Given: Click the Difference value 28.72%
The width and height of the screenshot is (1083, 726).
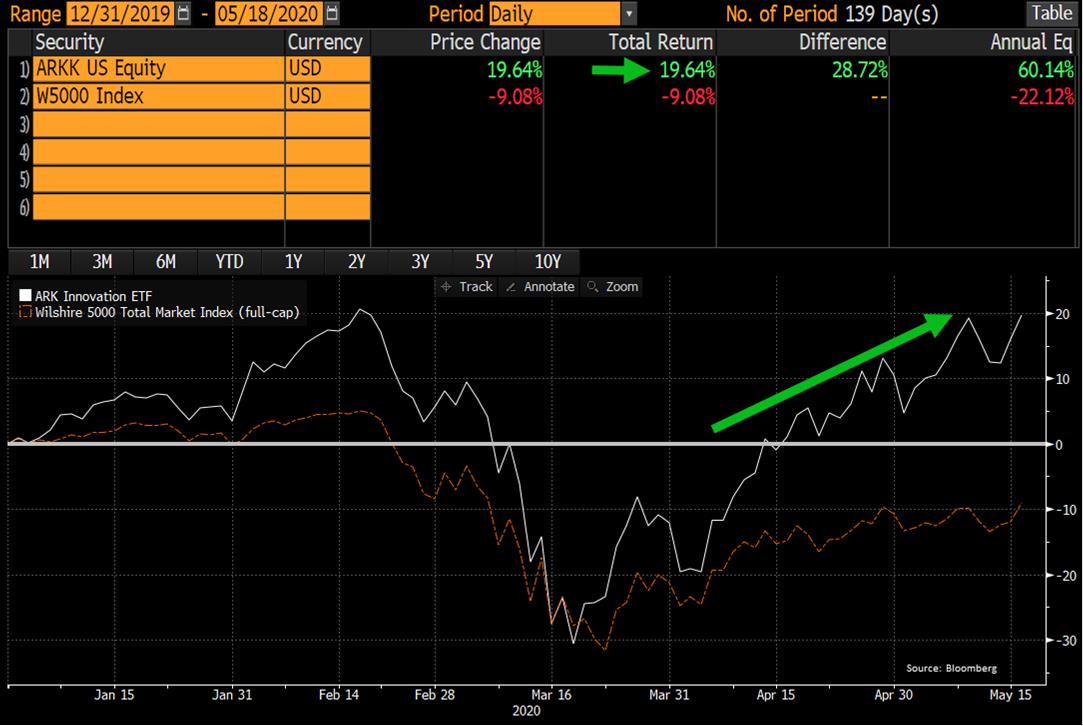Looking at the screenshot, I should coord(859,70).
